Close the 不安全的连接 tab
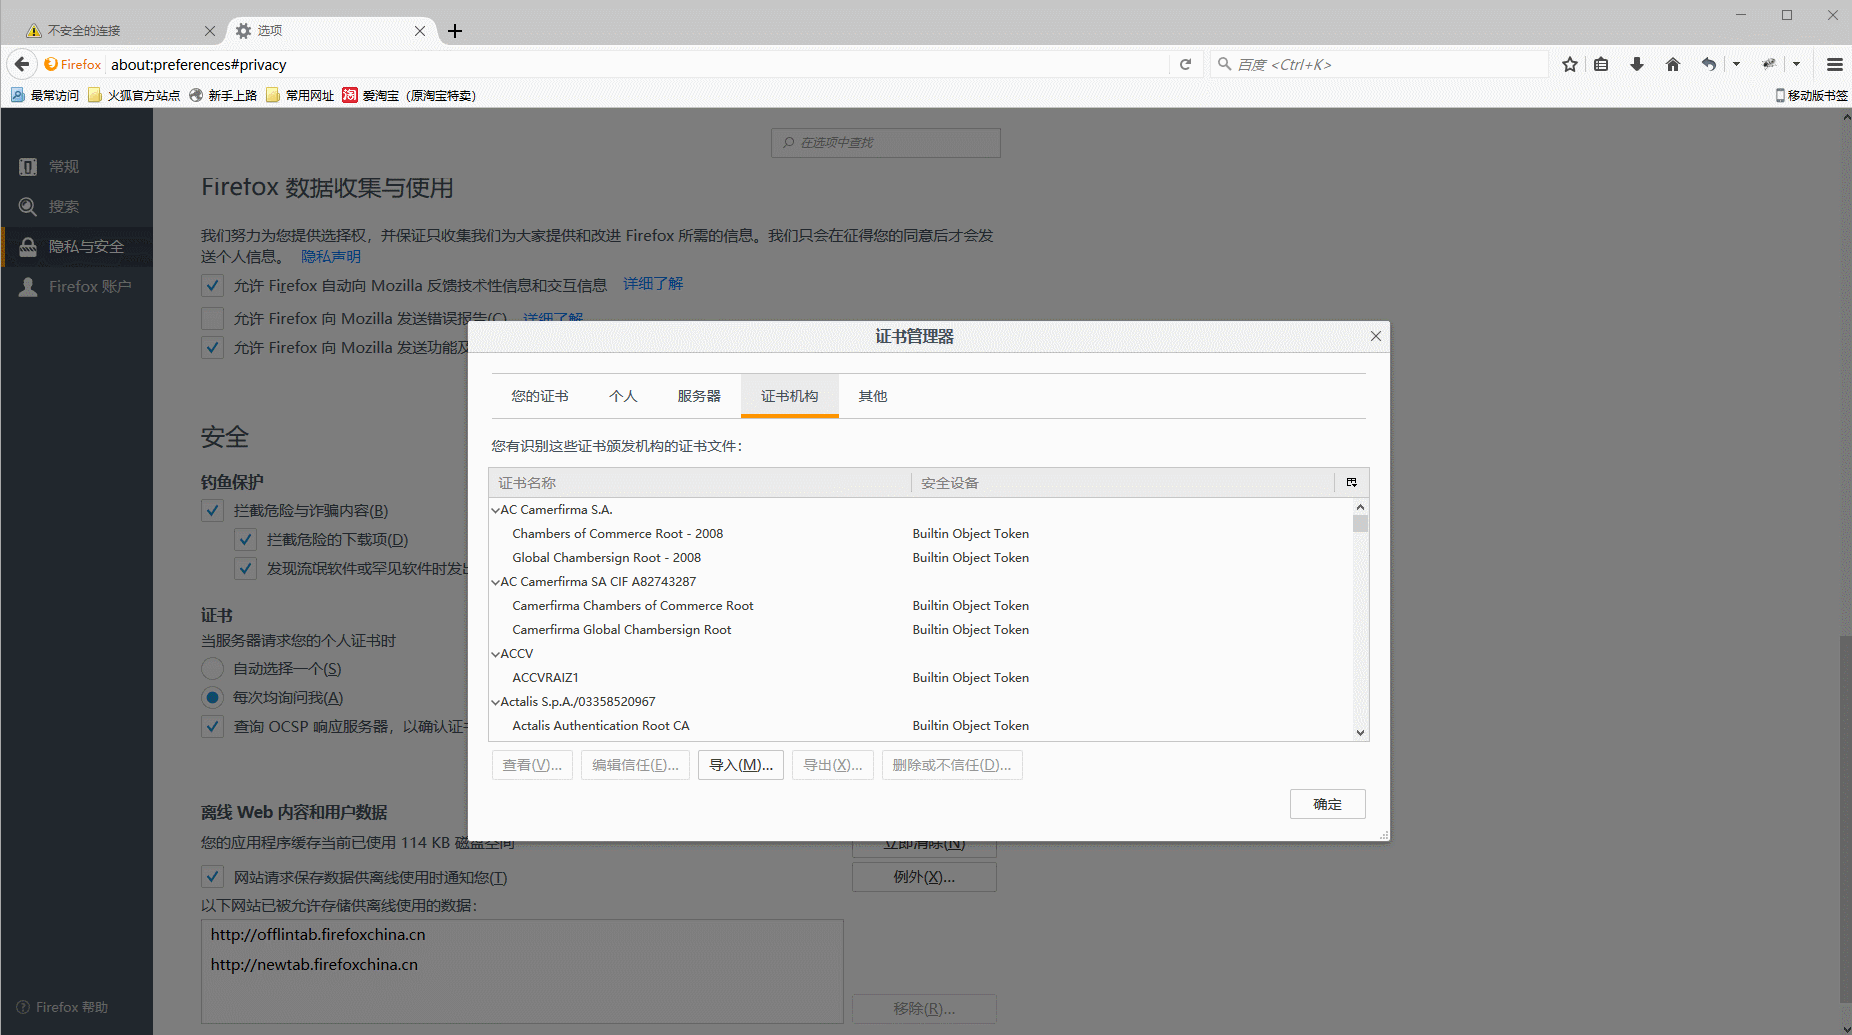1852x1035 pixels. (210, 31)
